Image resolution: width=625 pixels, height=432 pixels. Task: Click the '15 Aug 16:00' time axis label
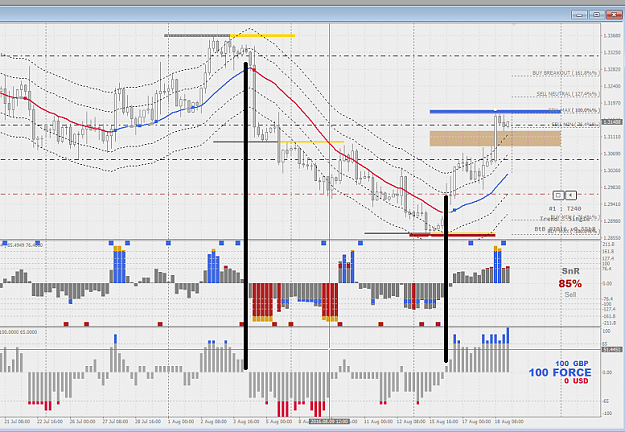tap(443, 421)
